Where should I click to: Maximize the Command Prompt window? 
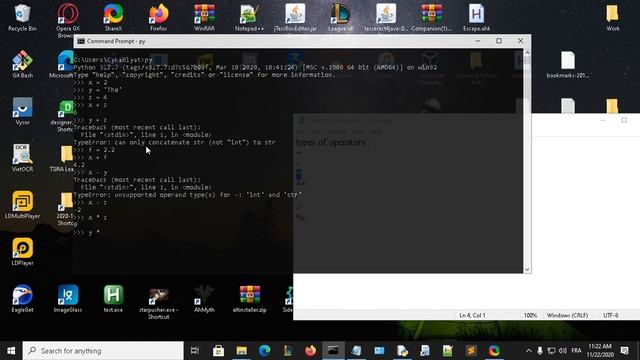[x=499, y=41]
